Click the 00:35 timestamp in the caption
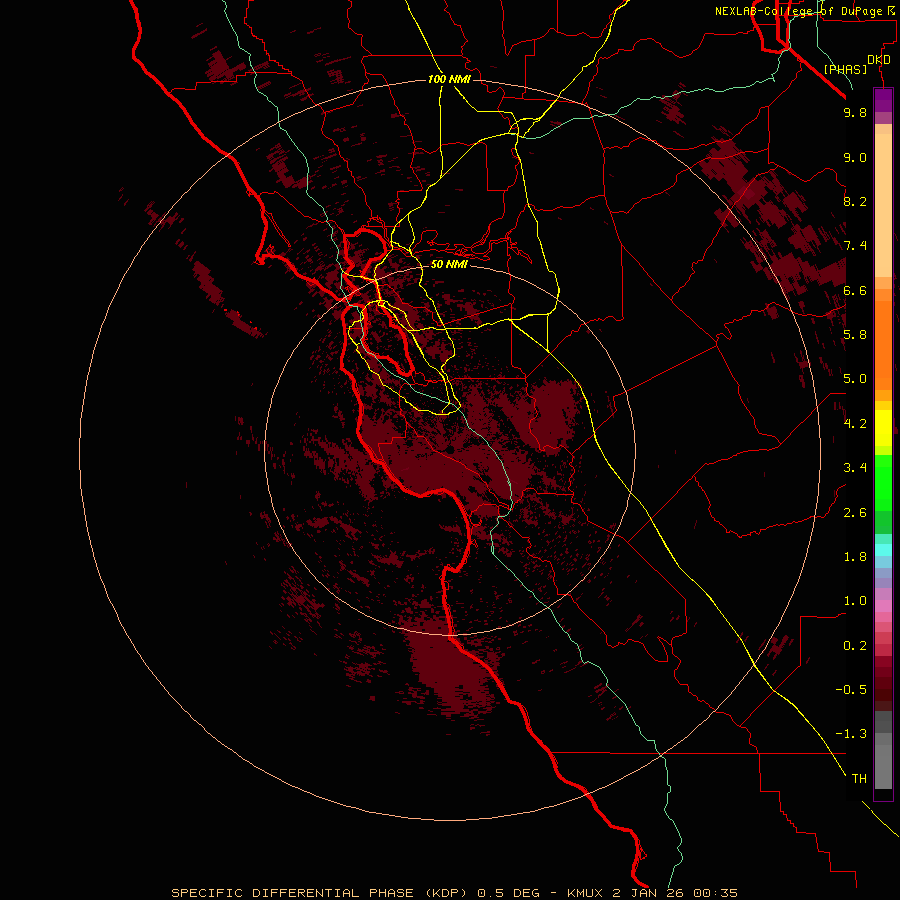The width and height of the screenshot is (900, 900). (x=715, y=893)
